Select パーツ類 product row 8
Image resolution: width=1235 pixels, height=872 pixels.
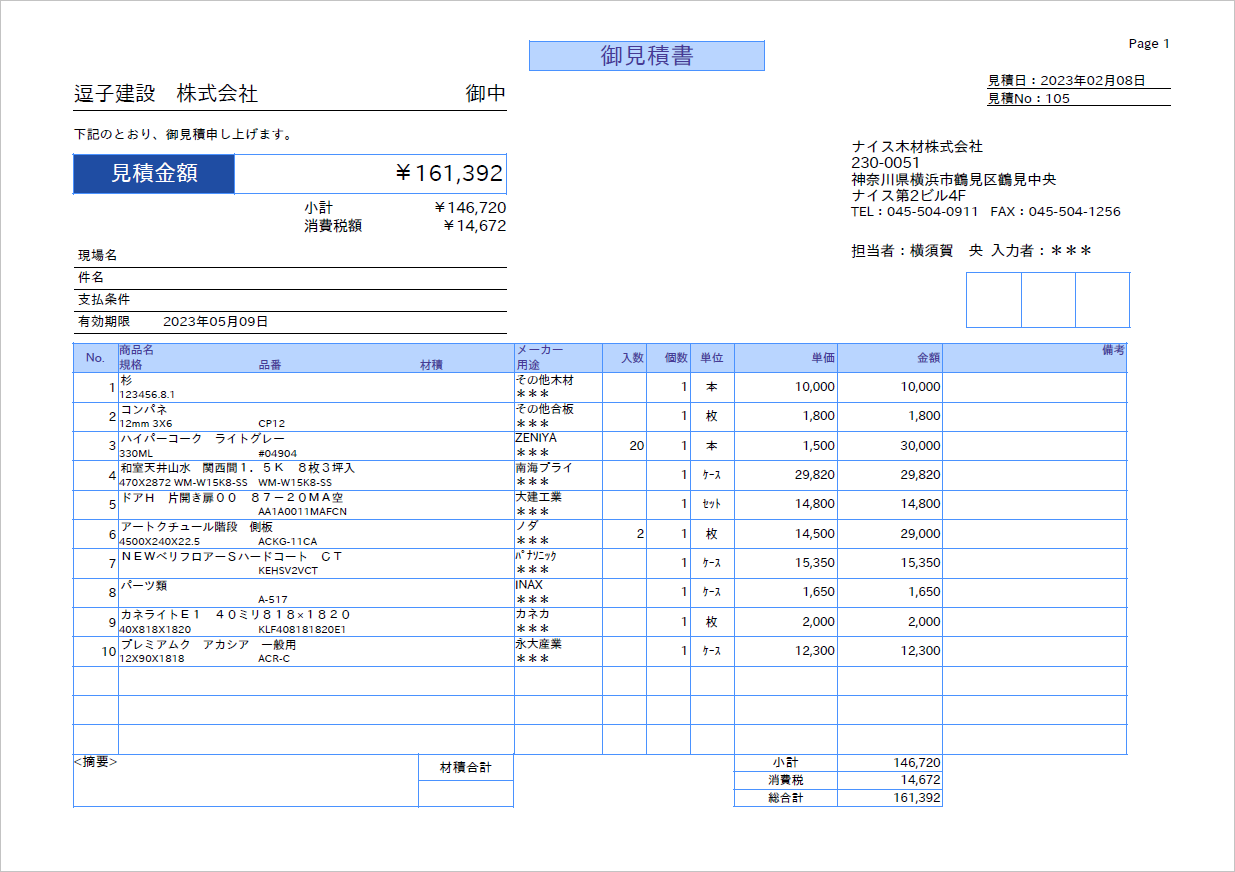[144, 585]
